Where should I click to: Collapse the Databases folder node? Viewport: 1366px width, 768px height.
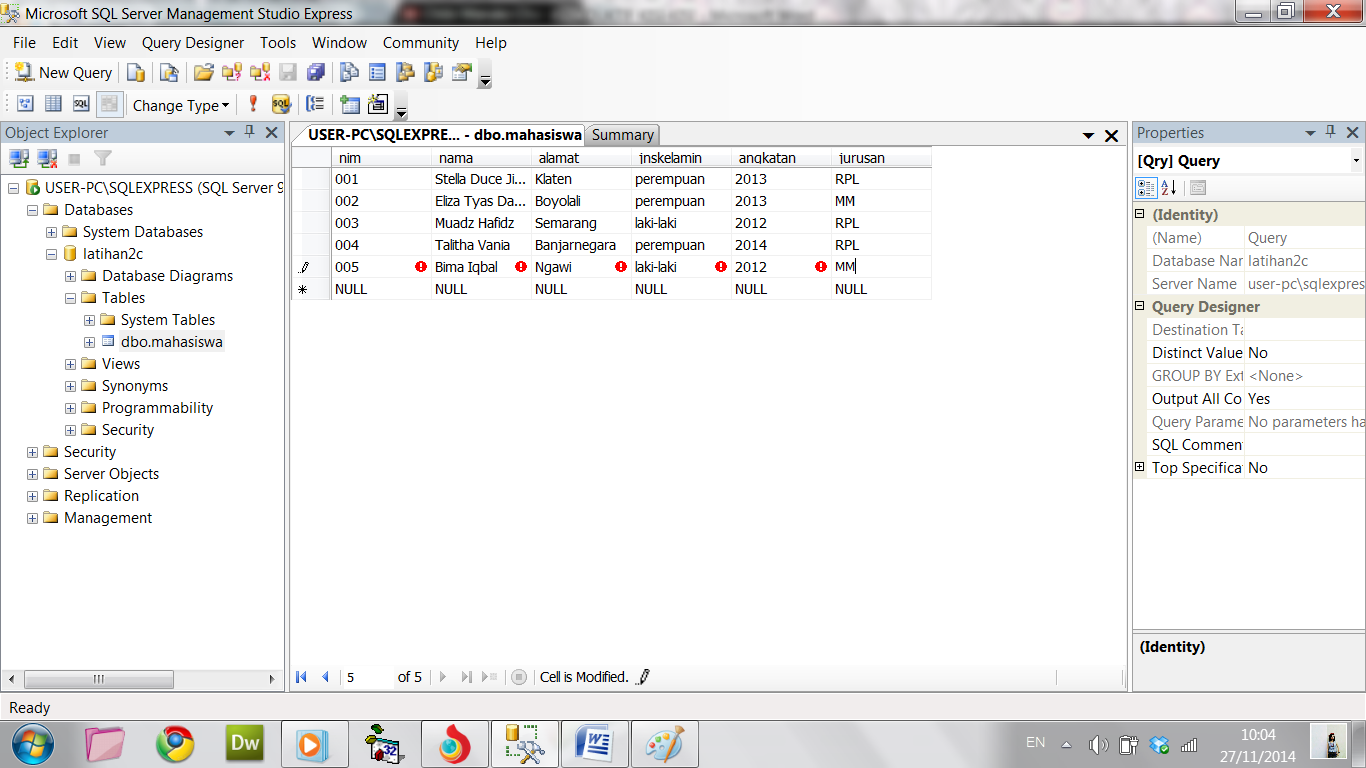pyautogui.click(x=32, y=210)
